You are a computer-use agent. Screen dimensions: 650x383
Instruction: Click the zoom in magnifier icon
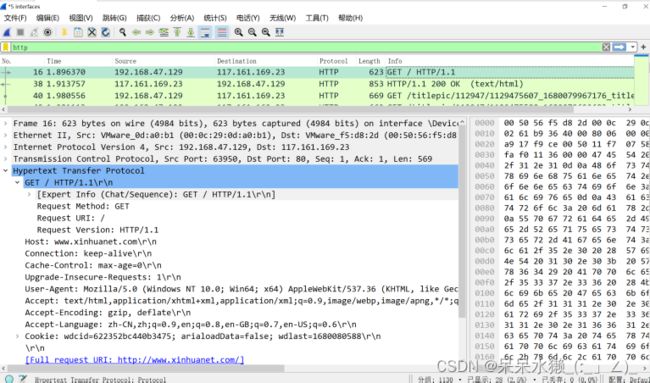pos(238,32)
